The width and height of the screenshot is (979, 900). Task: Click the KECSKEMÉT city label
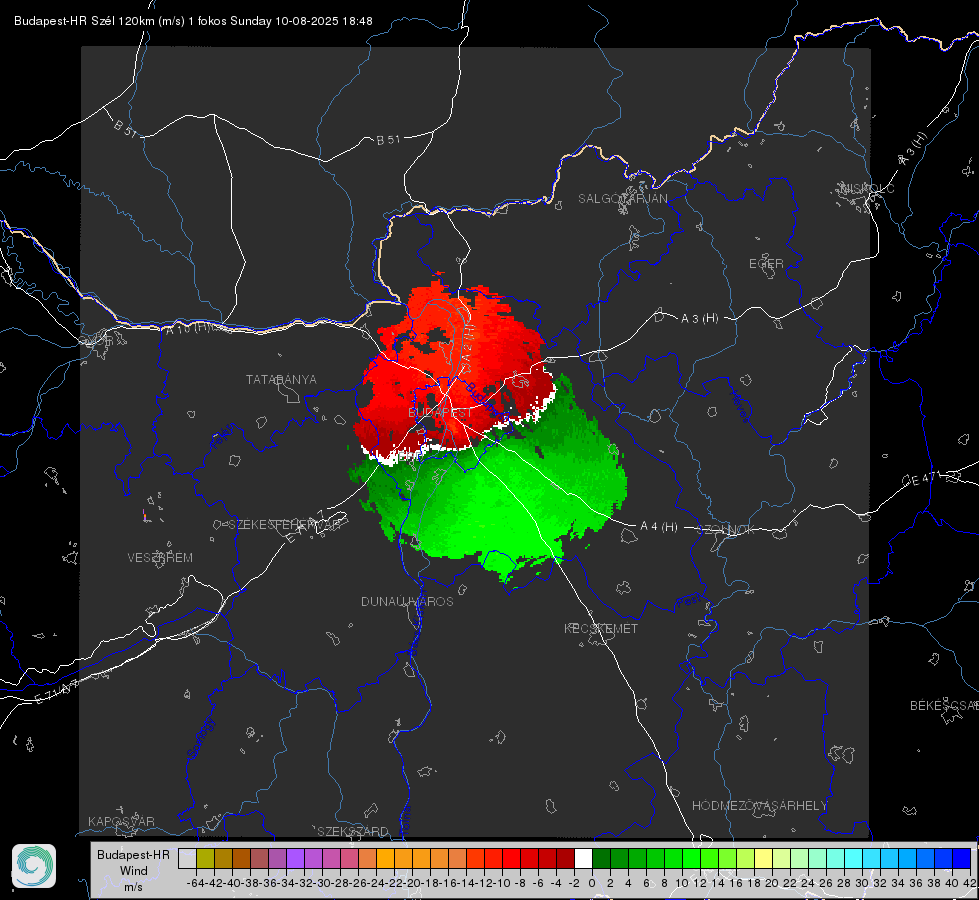point(601,628)
